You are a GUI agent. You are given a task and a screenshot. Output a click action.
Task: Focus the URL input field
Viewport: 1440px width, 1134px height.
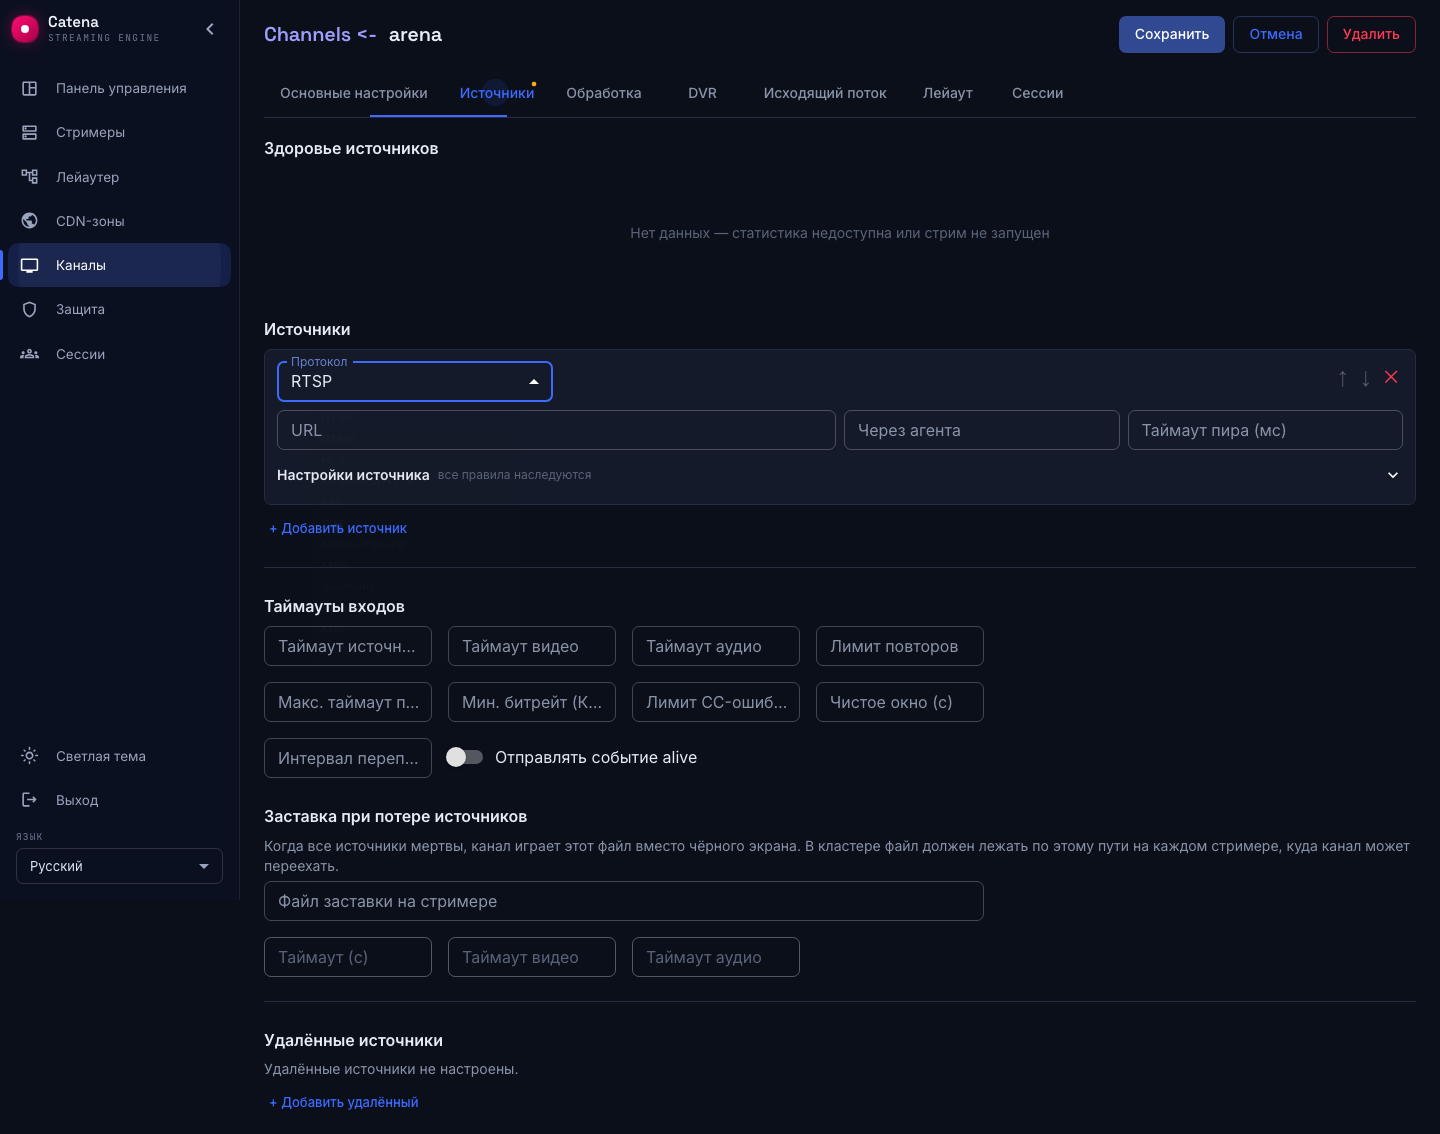point(556,430)
